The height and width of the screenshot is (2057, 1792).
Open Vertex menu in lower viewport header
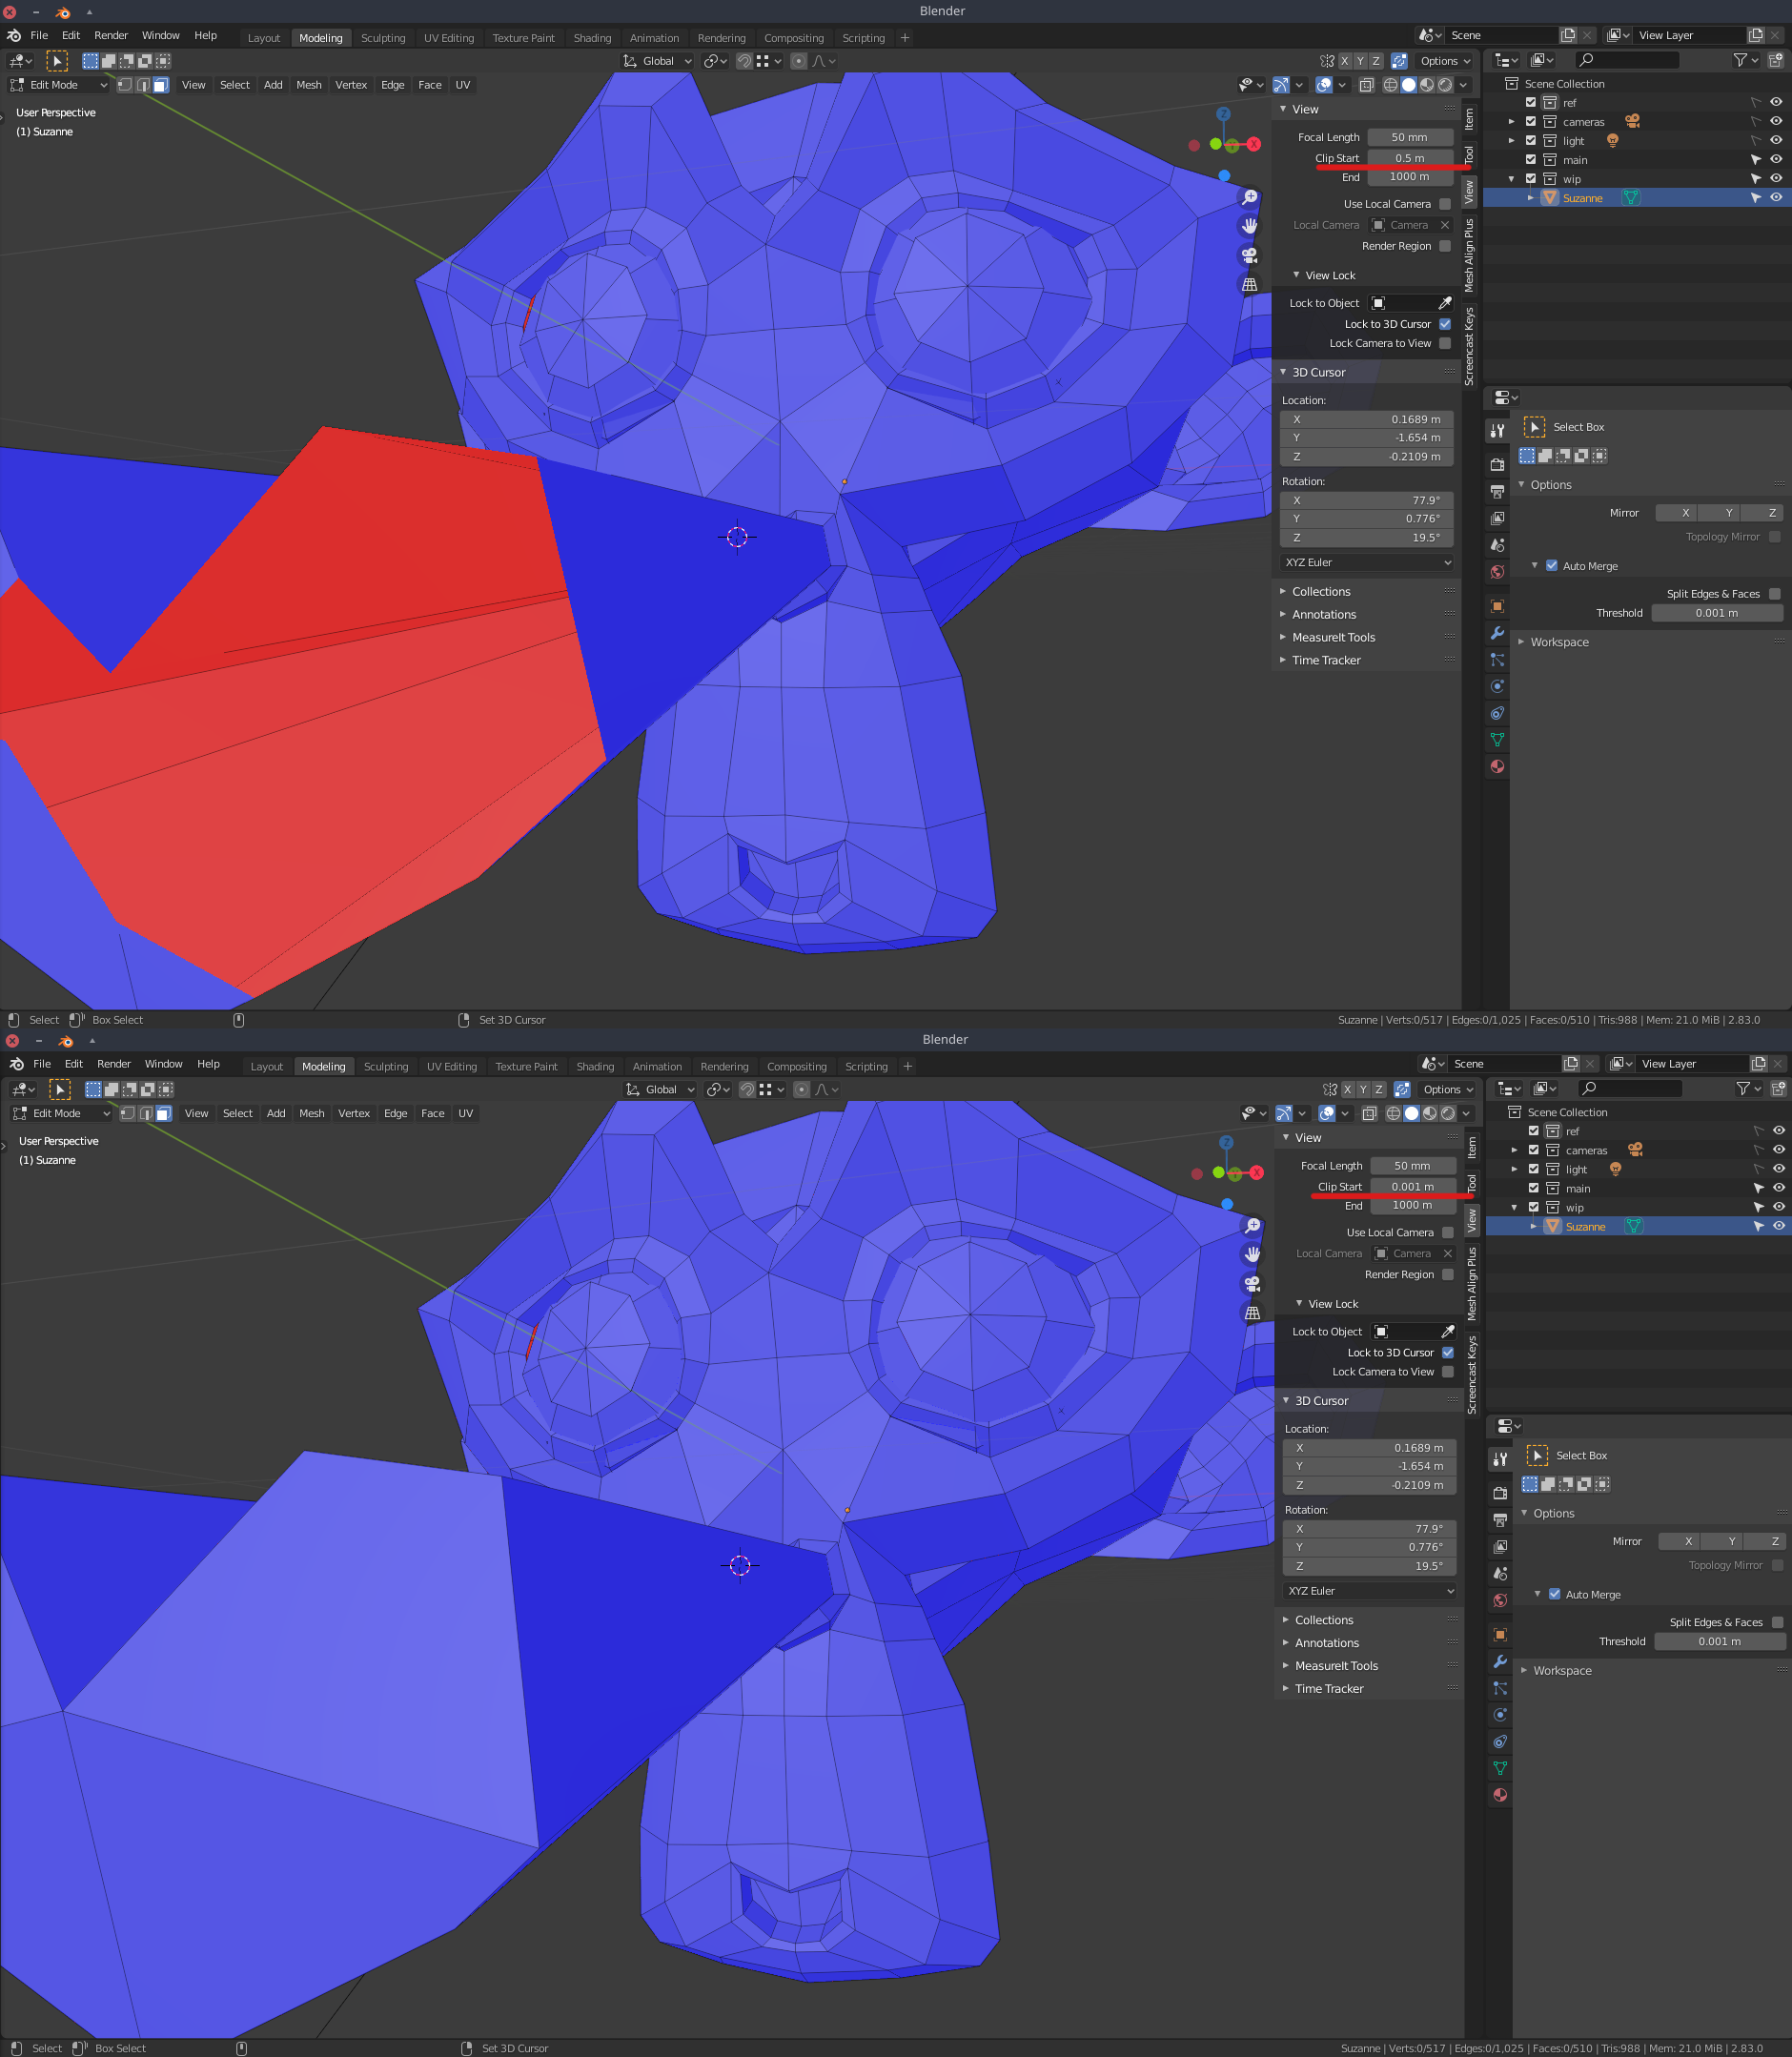tap(354, 1113)
